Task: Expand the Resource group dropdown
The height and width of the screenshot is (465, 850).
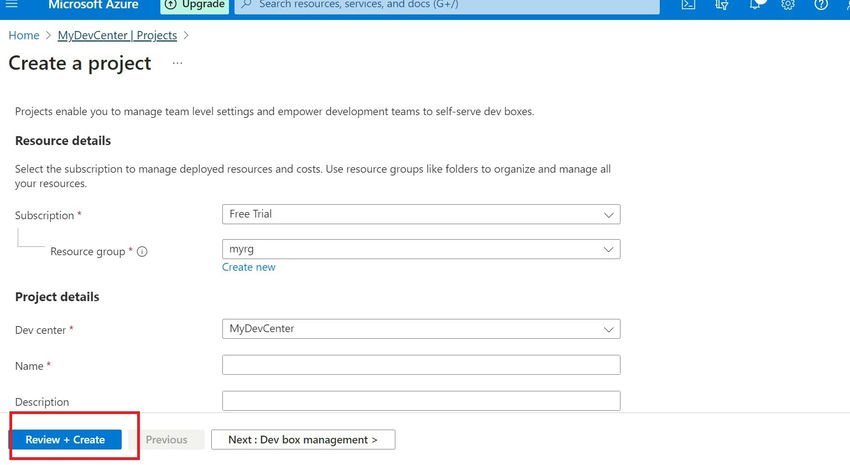Action: pos(421,249)
